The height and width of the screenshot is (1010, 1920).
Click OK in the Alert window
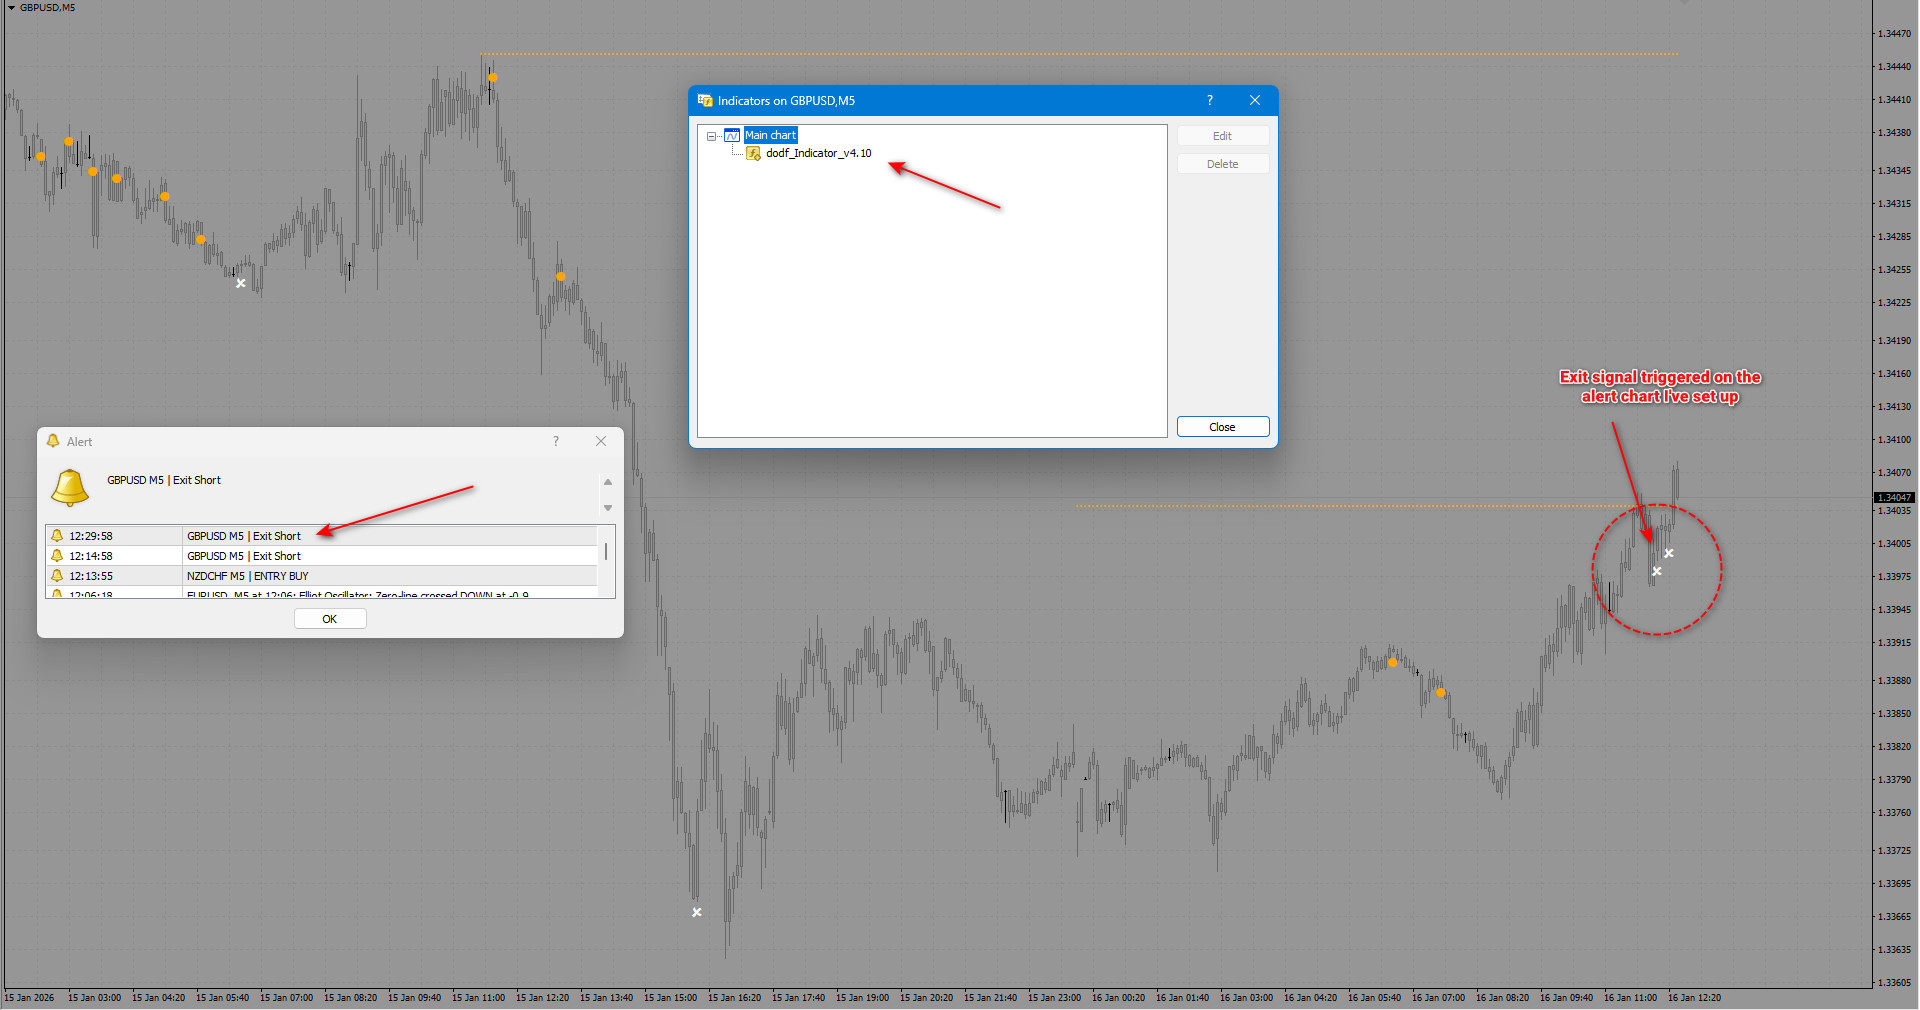coord(330,619)
